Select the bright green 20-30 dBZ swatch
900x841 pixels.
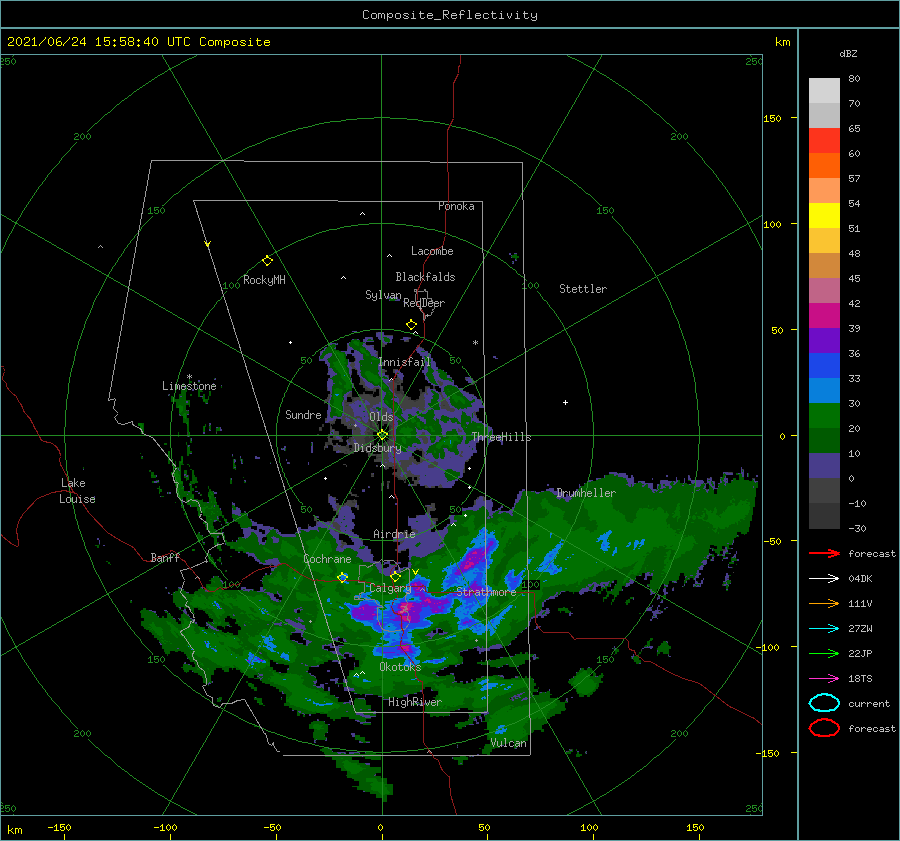pos(824,416)
